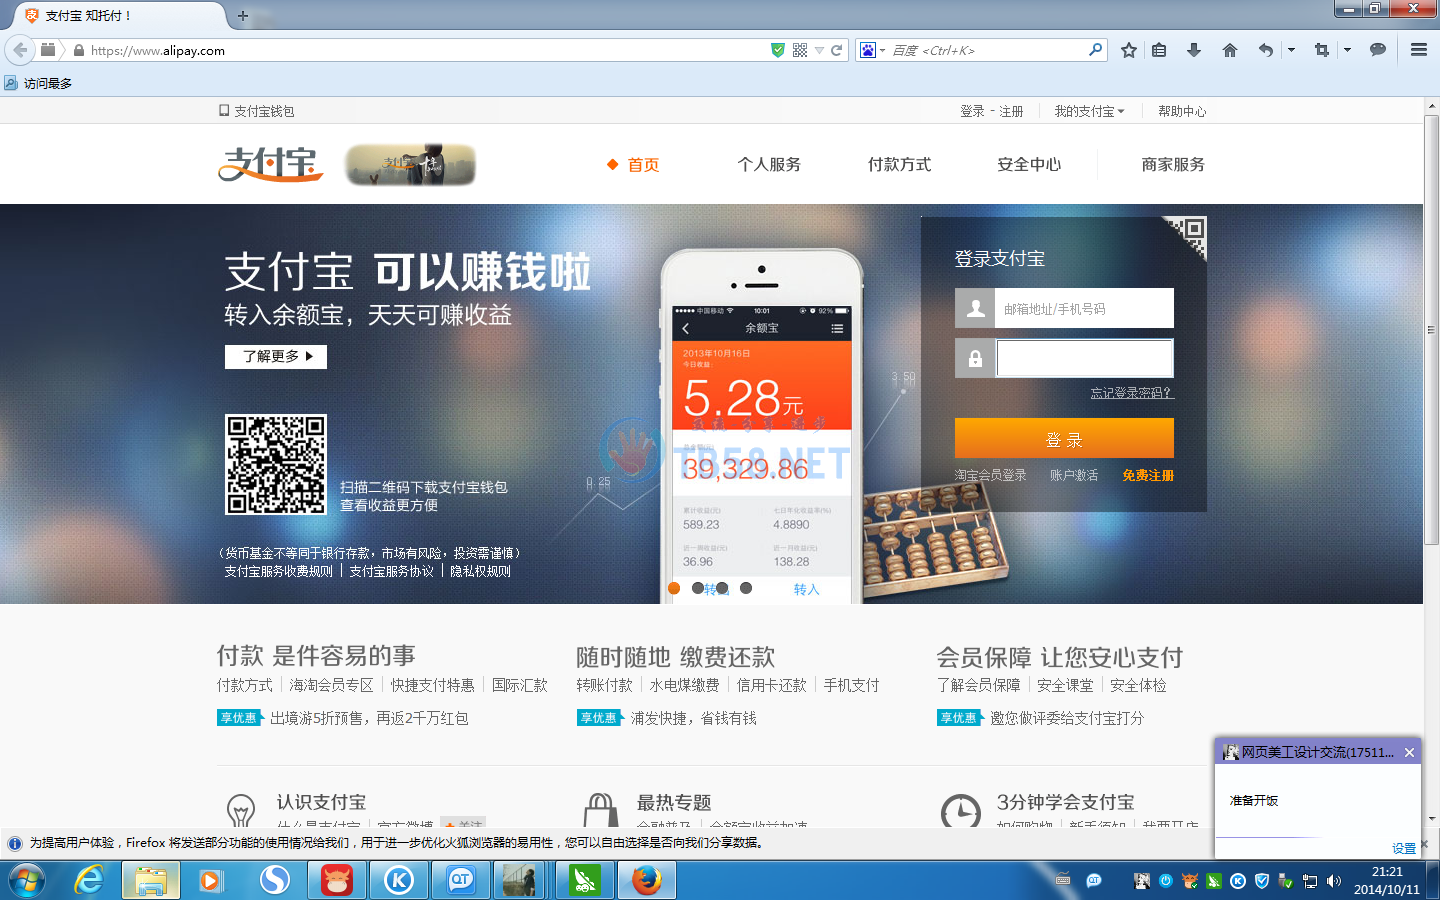This screenshot has width=1440, height=900.
Task: Open the address bar history dropdown arrow
Action: (x=819, y=50)
